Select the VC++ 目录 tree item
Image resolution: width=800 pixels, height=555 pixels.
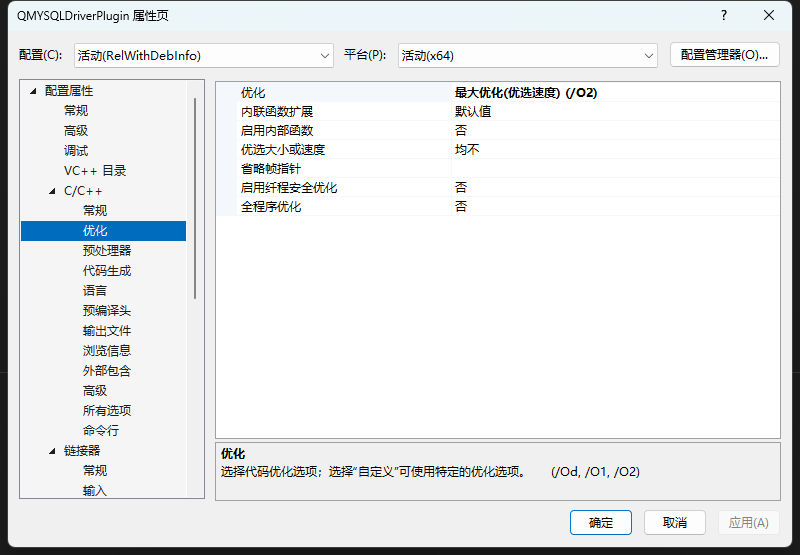pos(95,171)
